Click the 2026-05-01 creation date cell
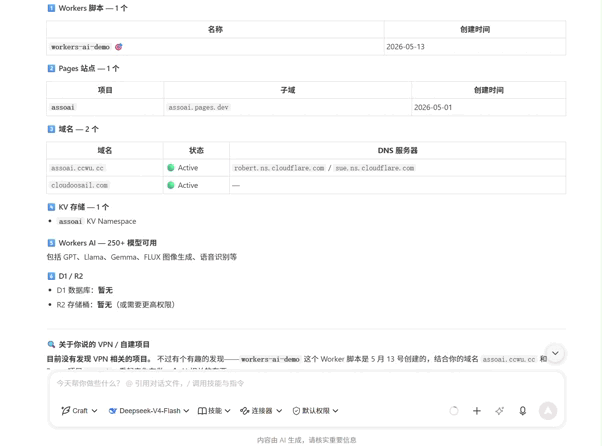Screen dimensions: 602x446 pyautogui.click(x=488, y=107)
